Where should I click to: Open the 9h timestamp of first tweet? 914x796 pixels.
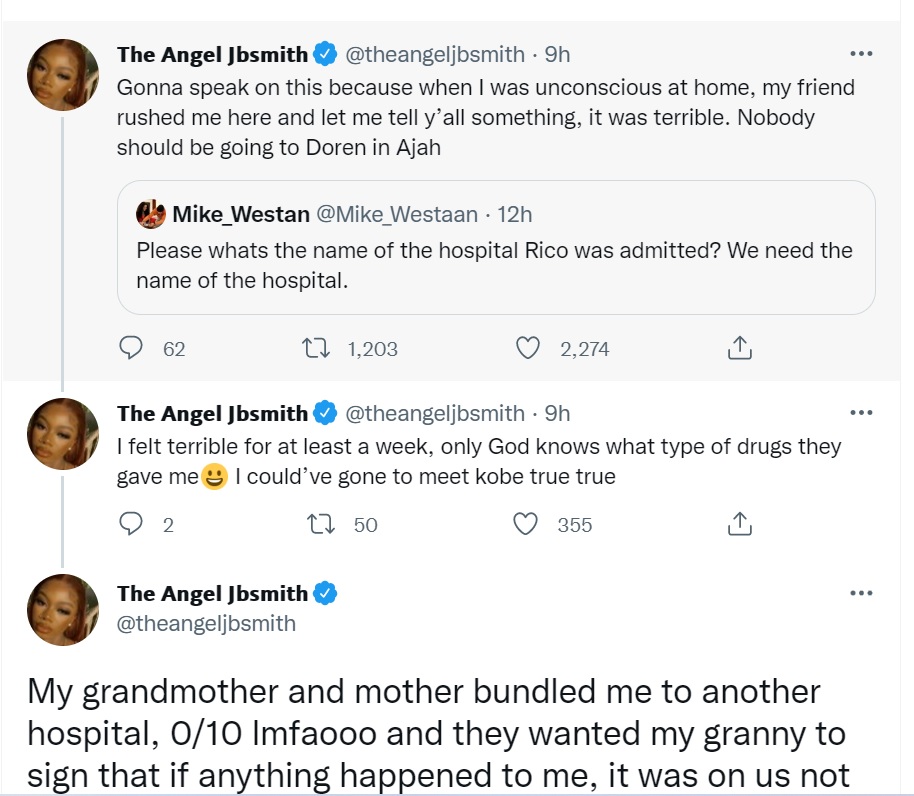[x=557, y=54]
